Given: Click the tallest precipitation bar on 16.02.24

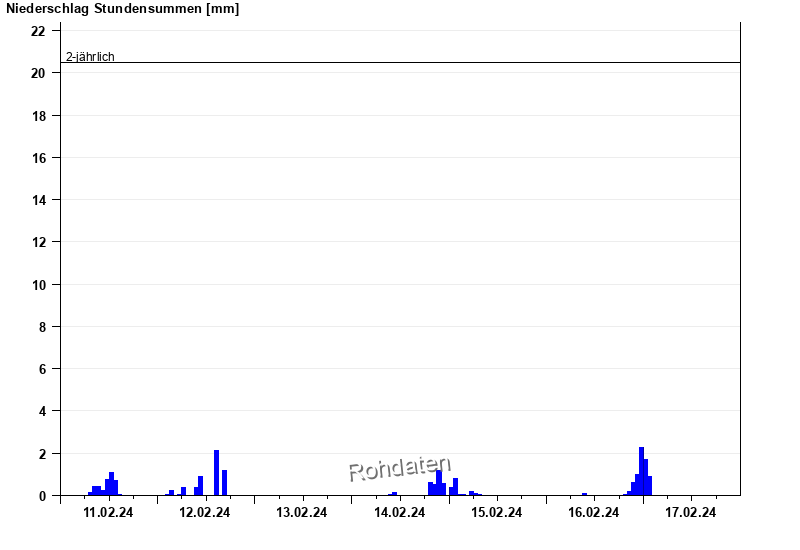Looking at the screenshot, I should (641, 471).
